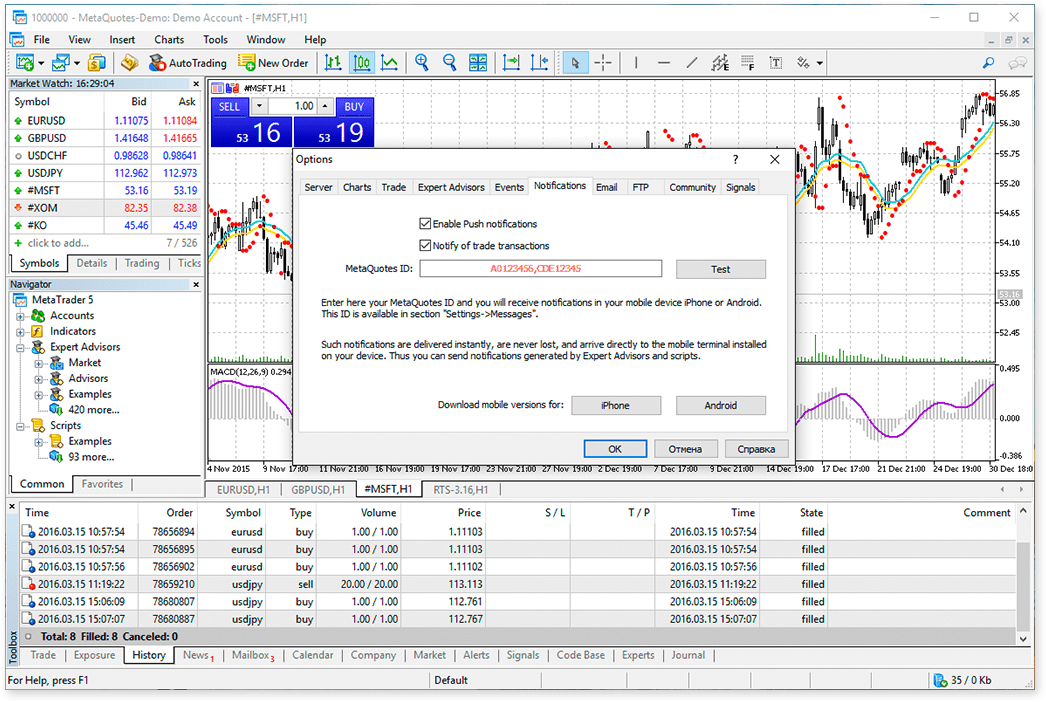This screenshot has width=1046, height=702.
Task: Collapse the Scripts tree node
Action: [x=21, y=426]
